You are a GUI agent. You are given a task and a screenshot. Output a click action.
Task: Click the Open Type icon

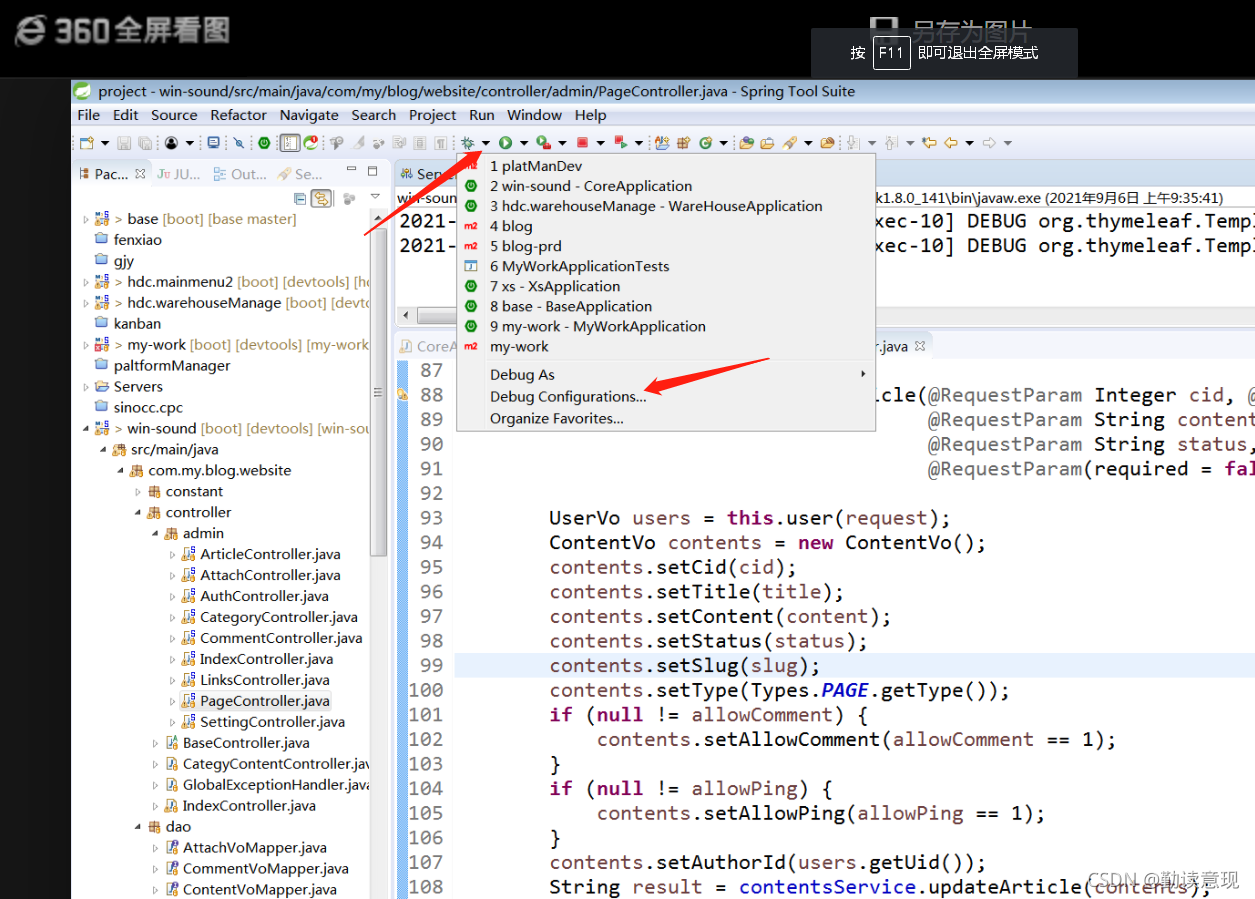(747, 143)
